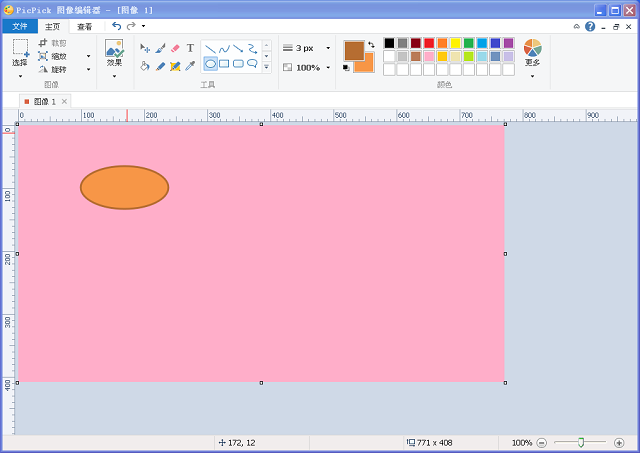Open the More colors (更多) wheel
Viewport: 640px width, 453px height.
tap(533, 48)
